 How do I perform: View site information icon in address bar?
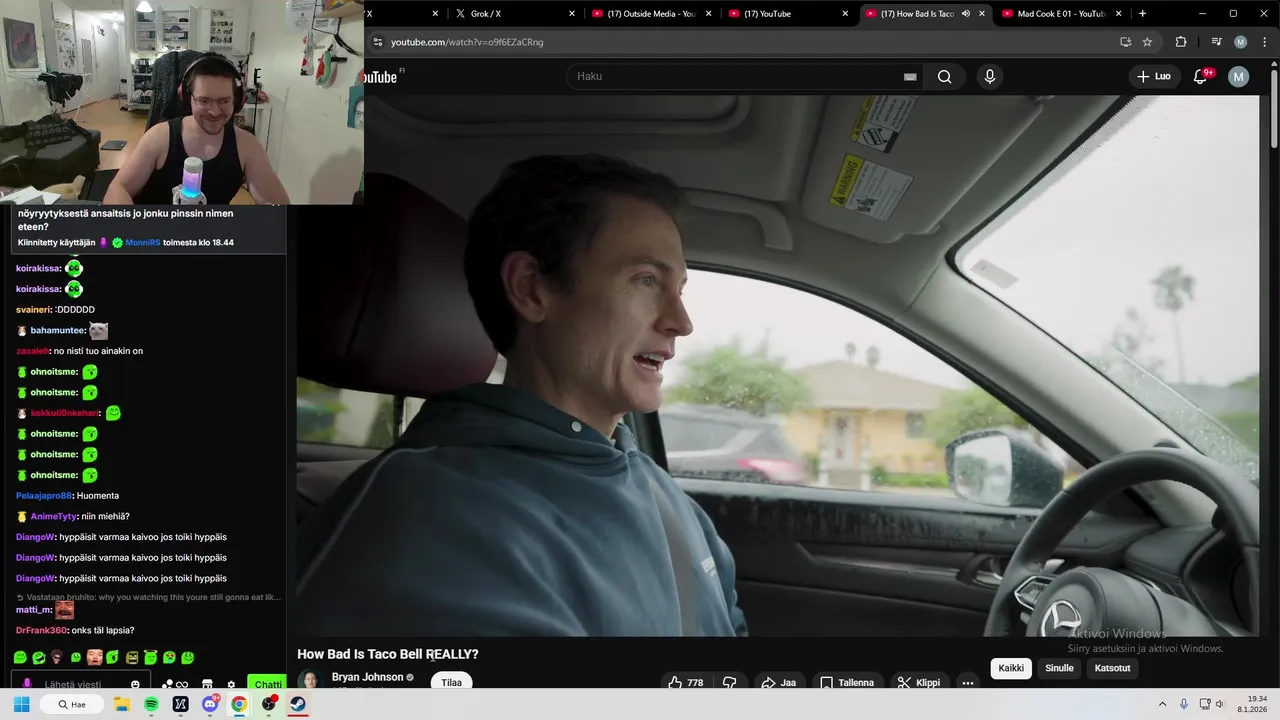(377, 42)
